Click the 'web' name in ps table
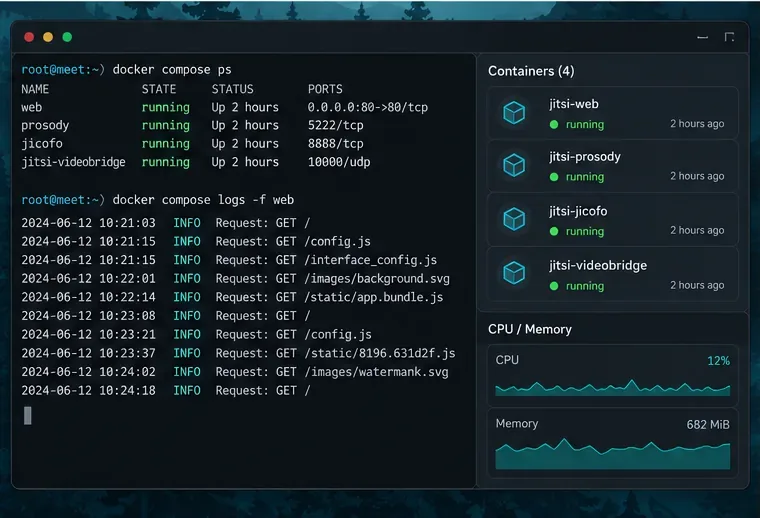Screen dimensions: 760x518 click(32, 108)
